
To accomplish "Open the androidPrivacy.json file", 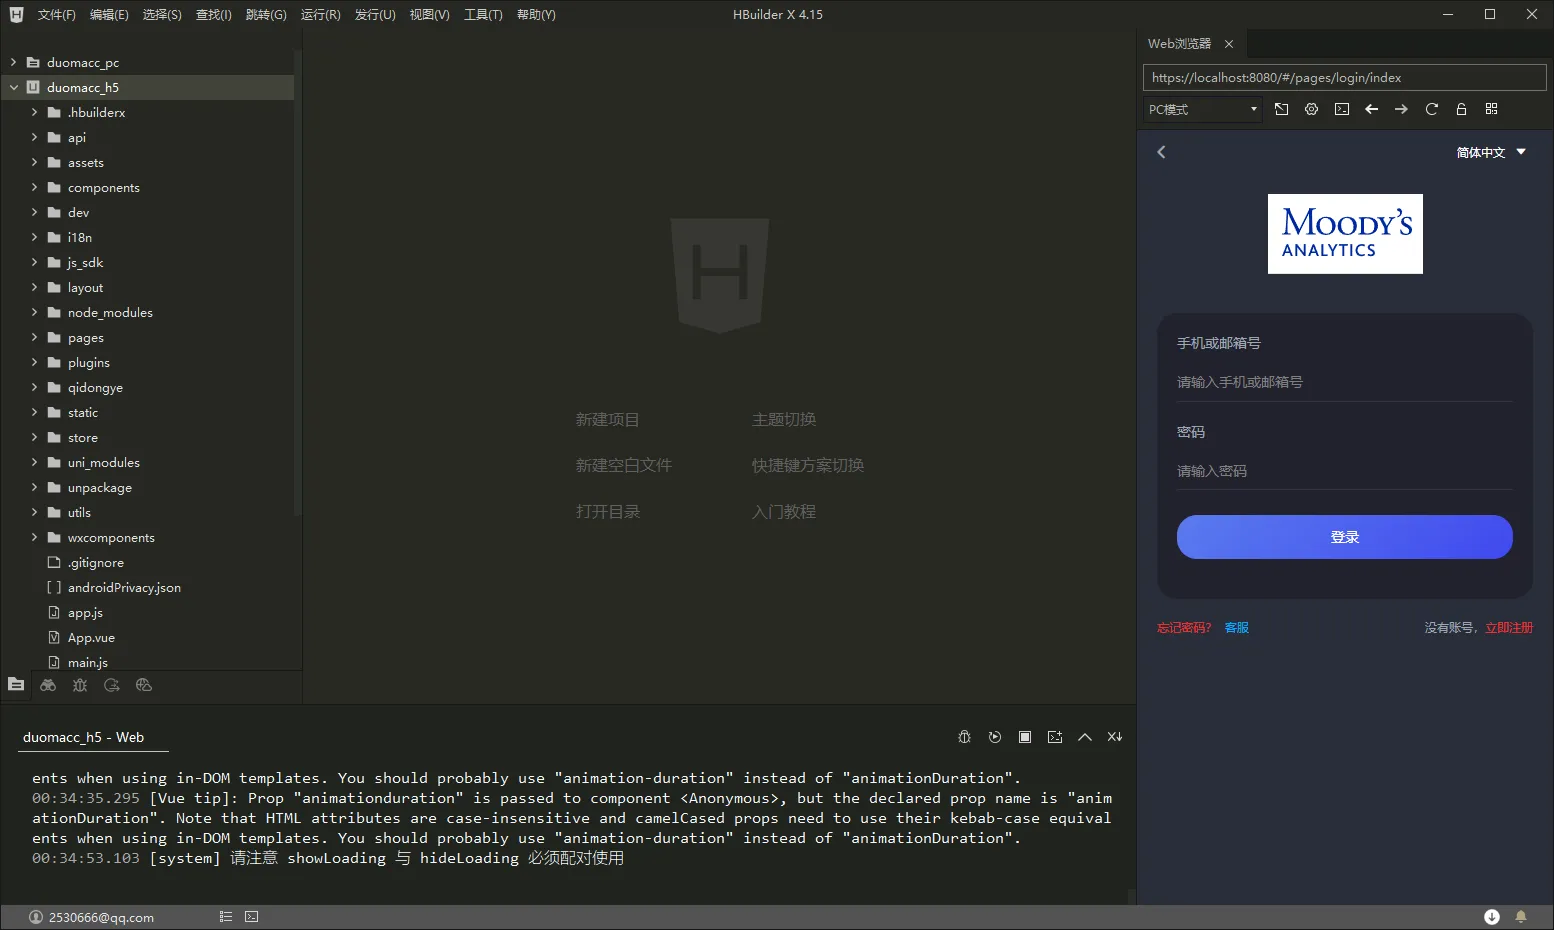I will tap(124, 587).
